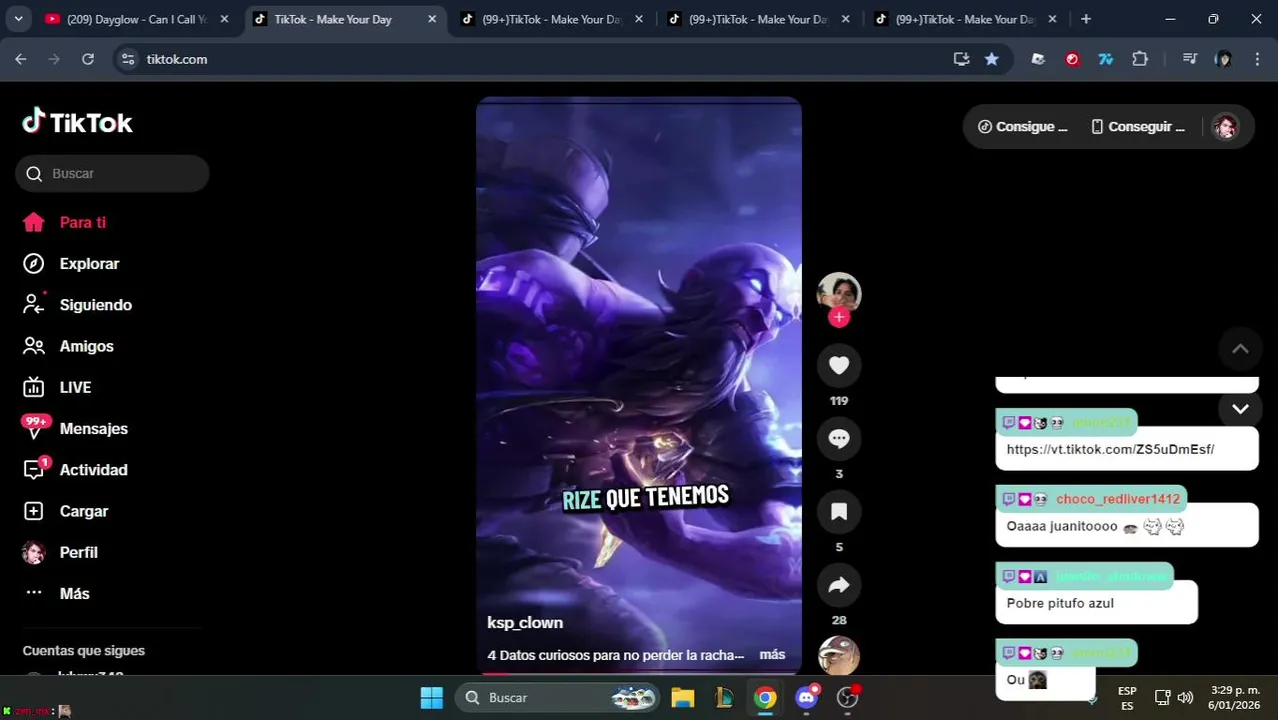
Task: Toggle the bookmark star for this page
Action: pos(991,59)
